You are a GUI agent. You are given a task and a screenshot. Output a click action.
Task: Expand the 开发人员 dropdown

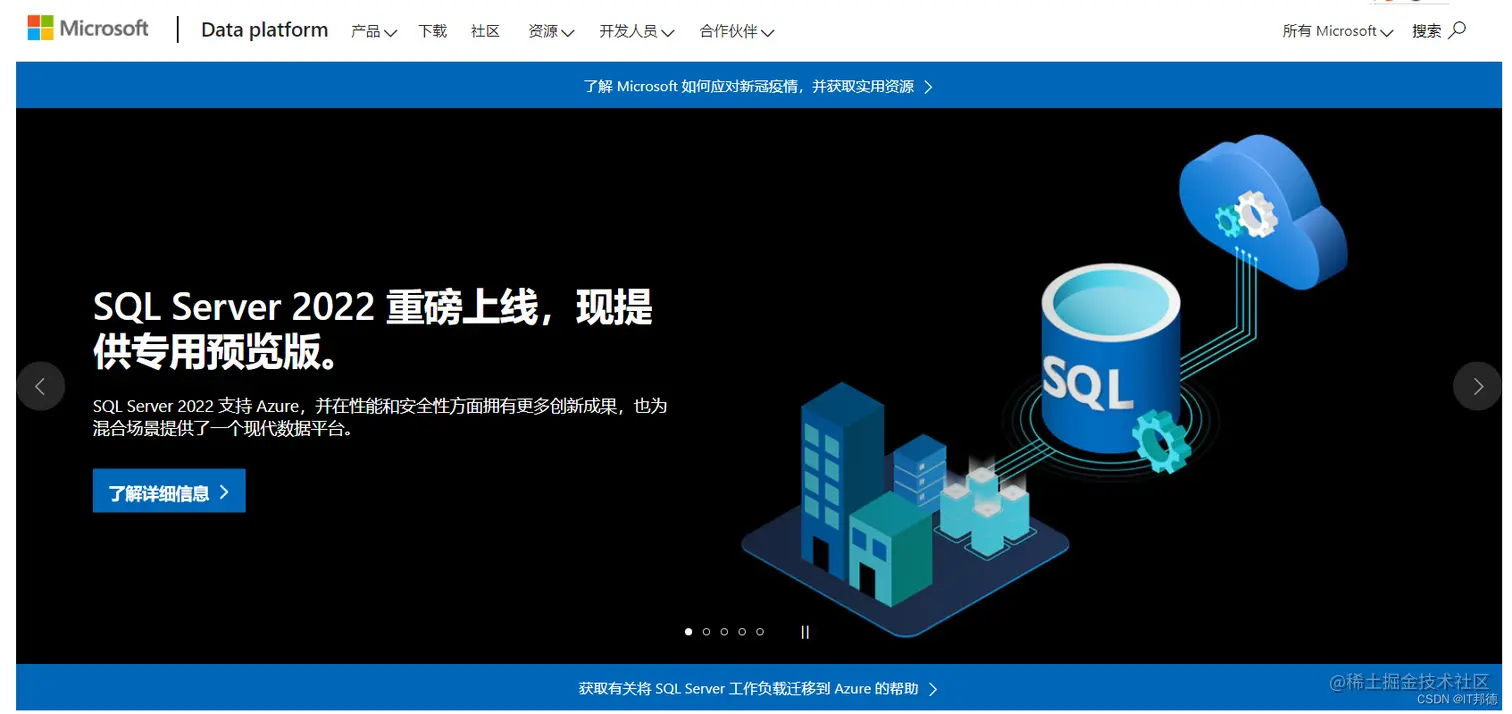pos(636,31)
